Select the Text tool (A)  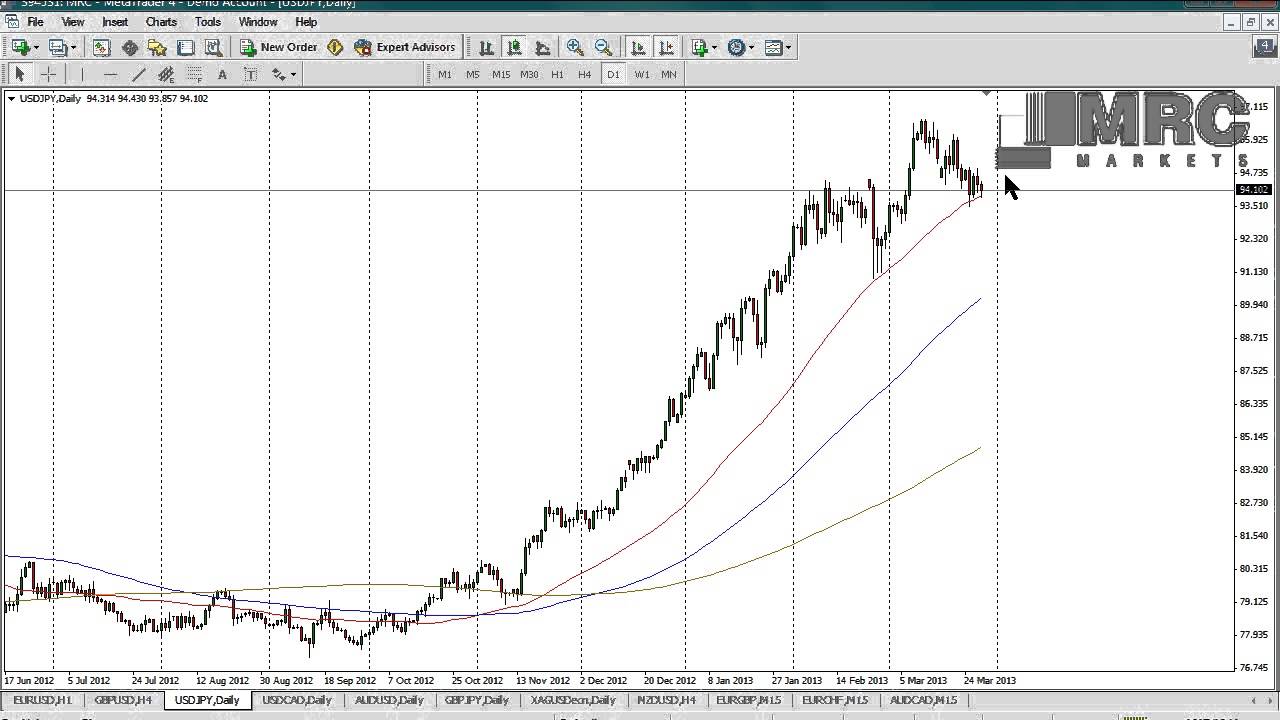click(222, 74)
